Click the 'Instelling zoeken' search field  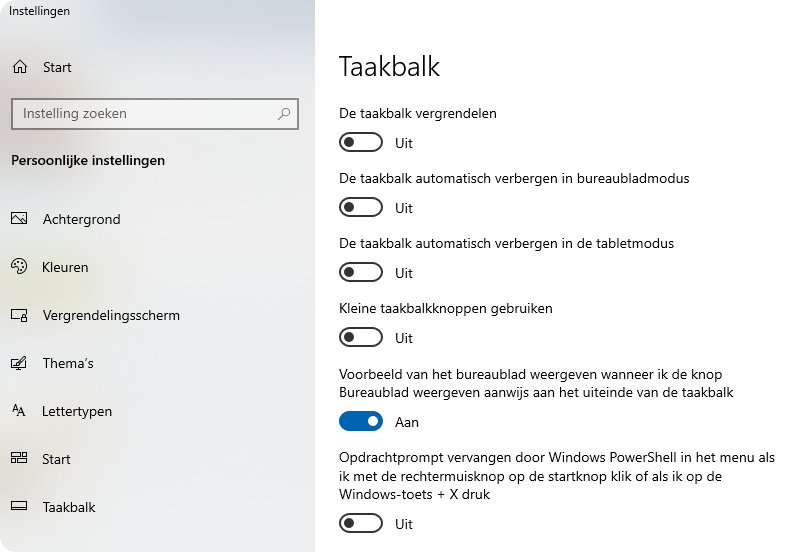[145, 114]
